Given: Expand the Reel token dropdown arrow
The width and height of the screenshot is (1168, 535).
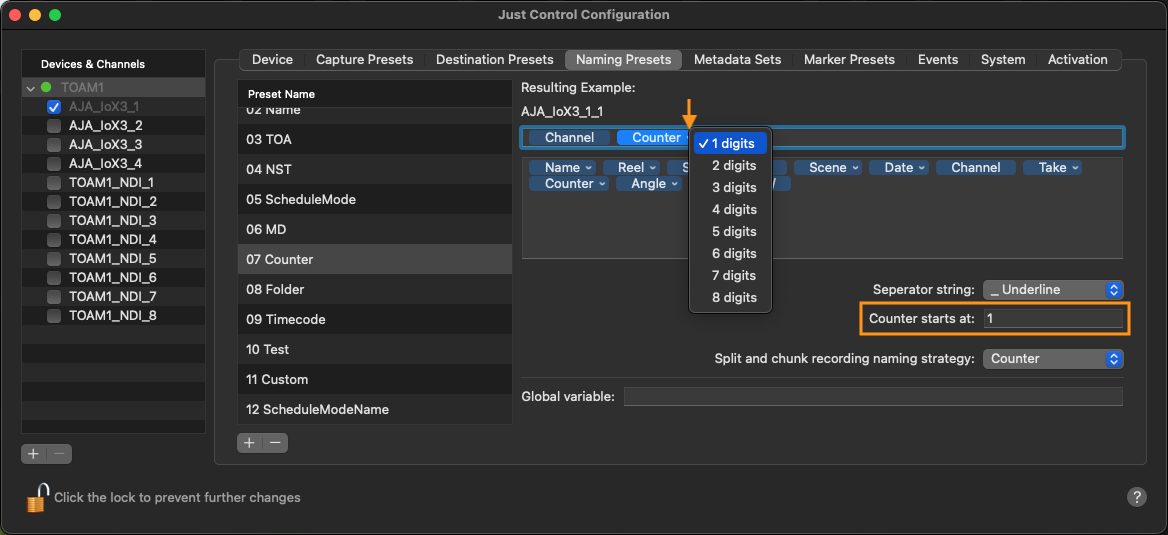Looking at the screenshot, I should pos(653,168).
